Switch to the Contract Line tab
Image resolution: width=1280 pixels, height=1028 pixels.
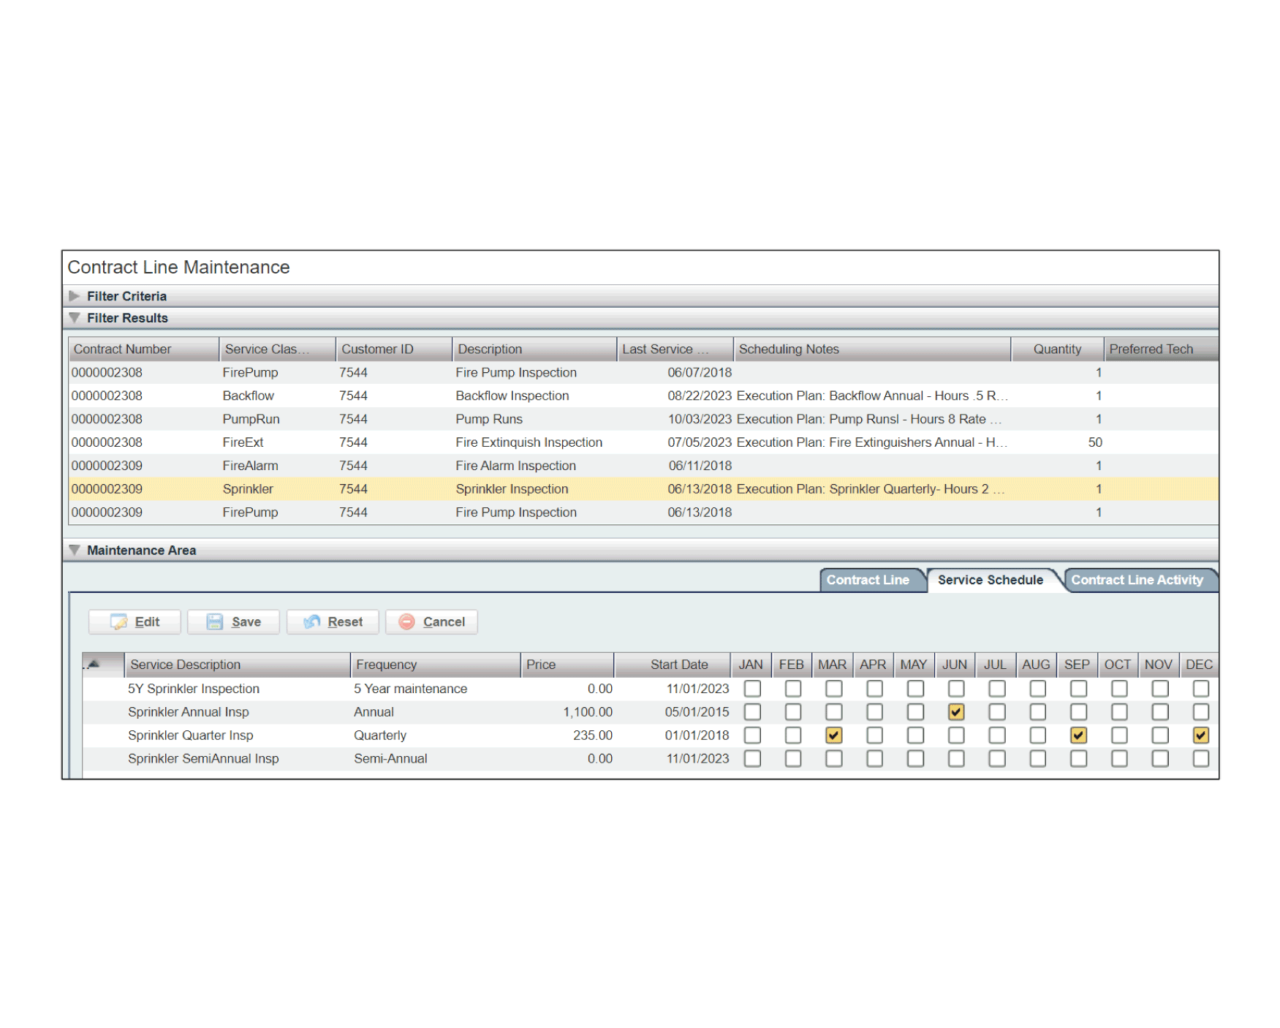(867, 580)
